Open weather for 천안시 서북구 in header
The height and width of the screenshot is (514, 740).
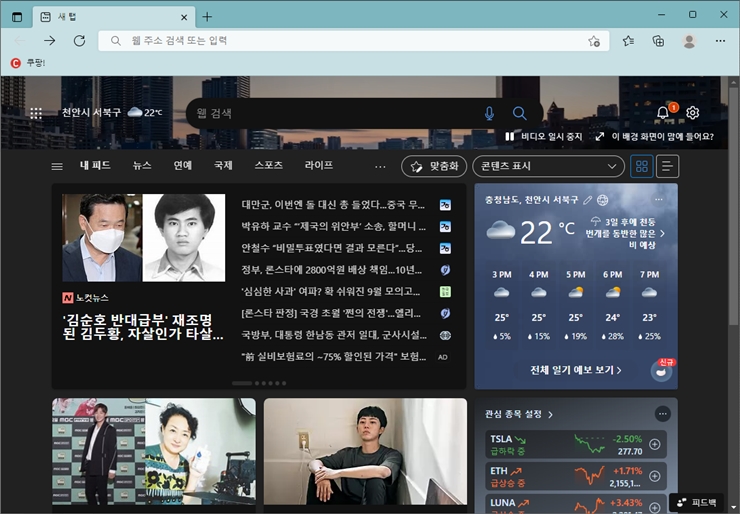click(112, 112)
